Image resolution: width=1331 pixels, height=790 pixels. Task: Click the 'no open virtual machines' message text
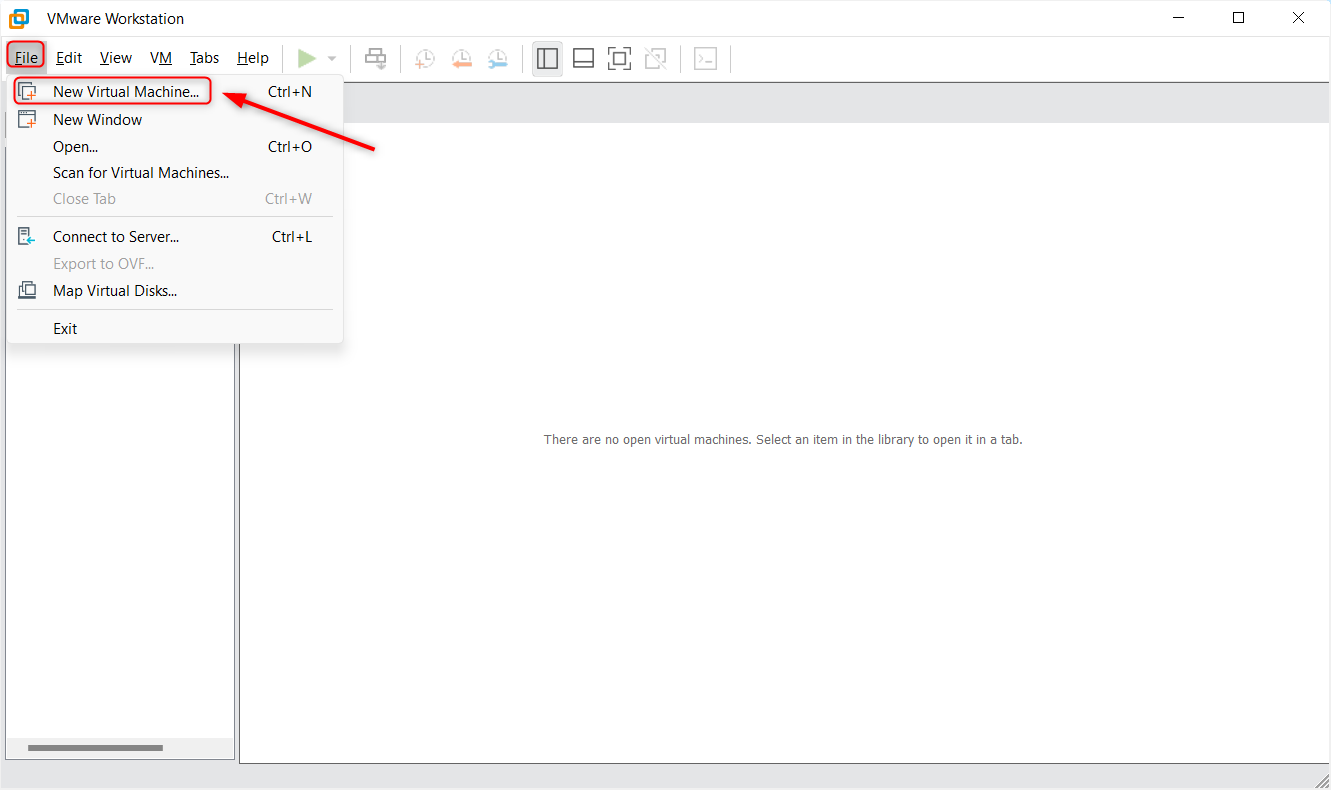(783, 439)
